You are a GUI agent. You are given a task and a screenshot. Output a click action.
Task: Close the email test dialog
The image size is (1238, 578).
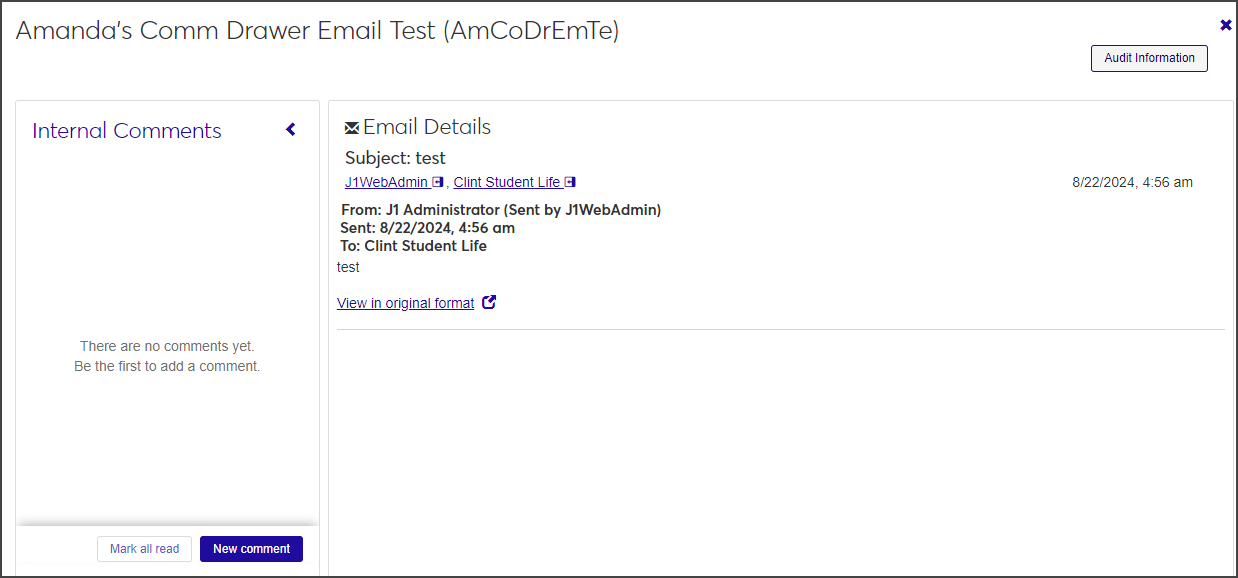1226,25
